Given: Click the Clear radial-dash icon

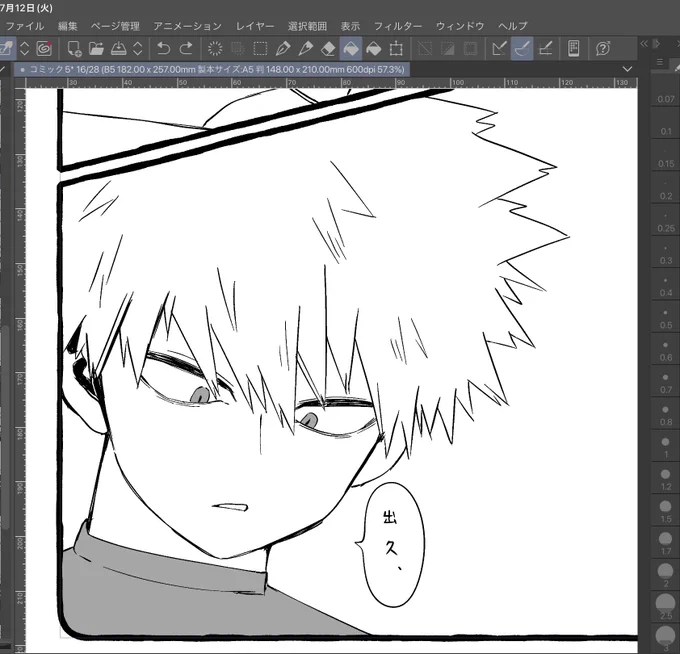Looking at the screenshot, I should (215, 48).
